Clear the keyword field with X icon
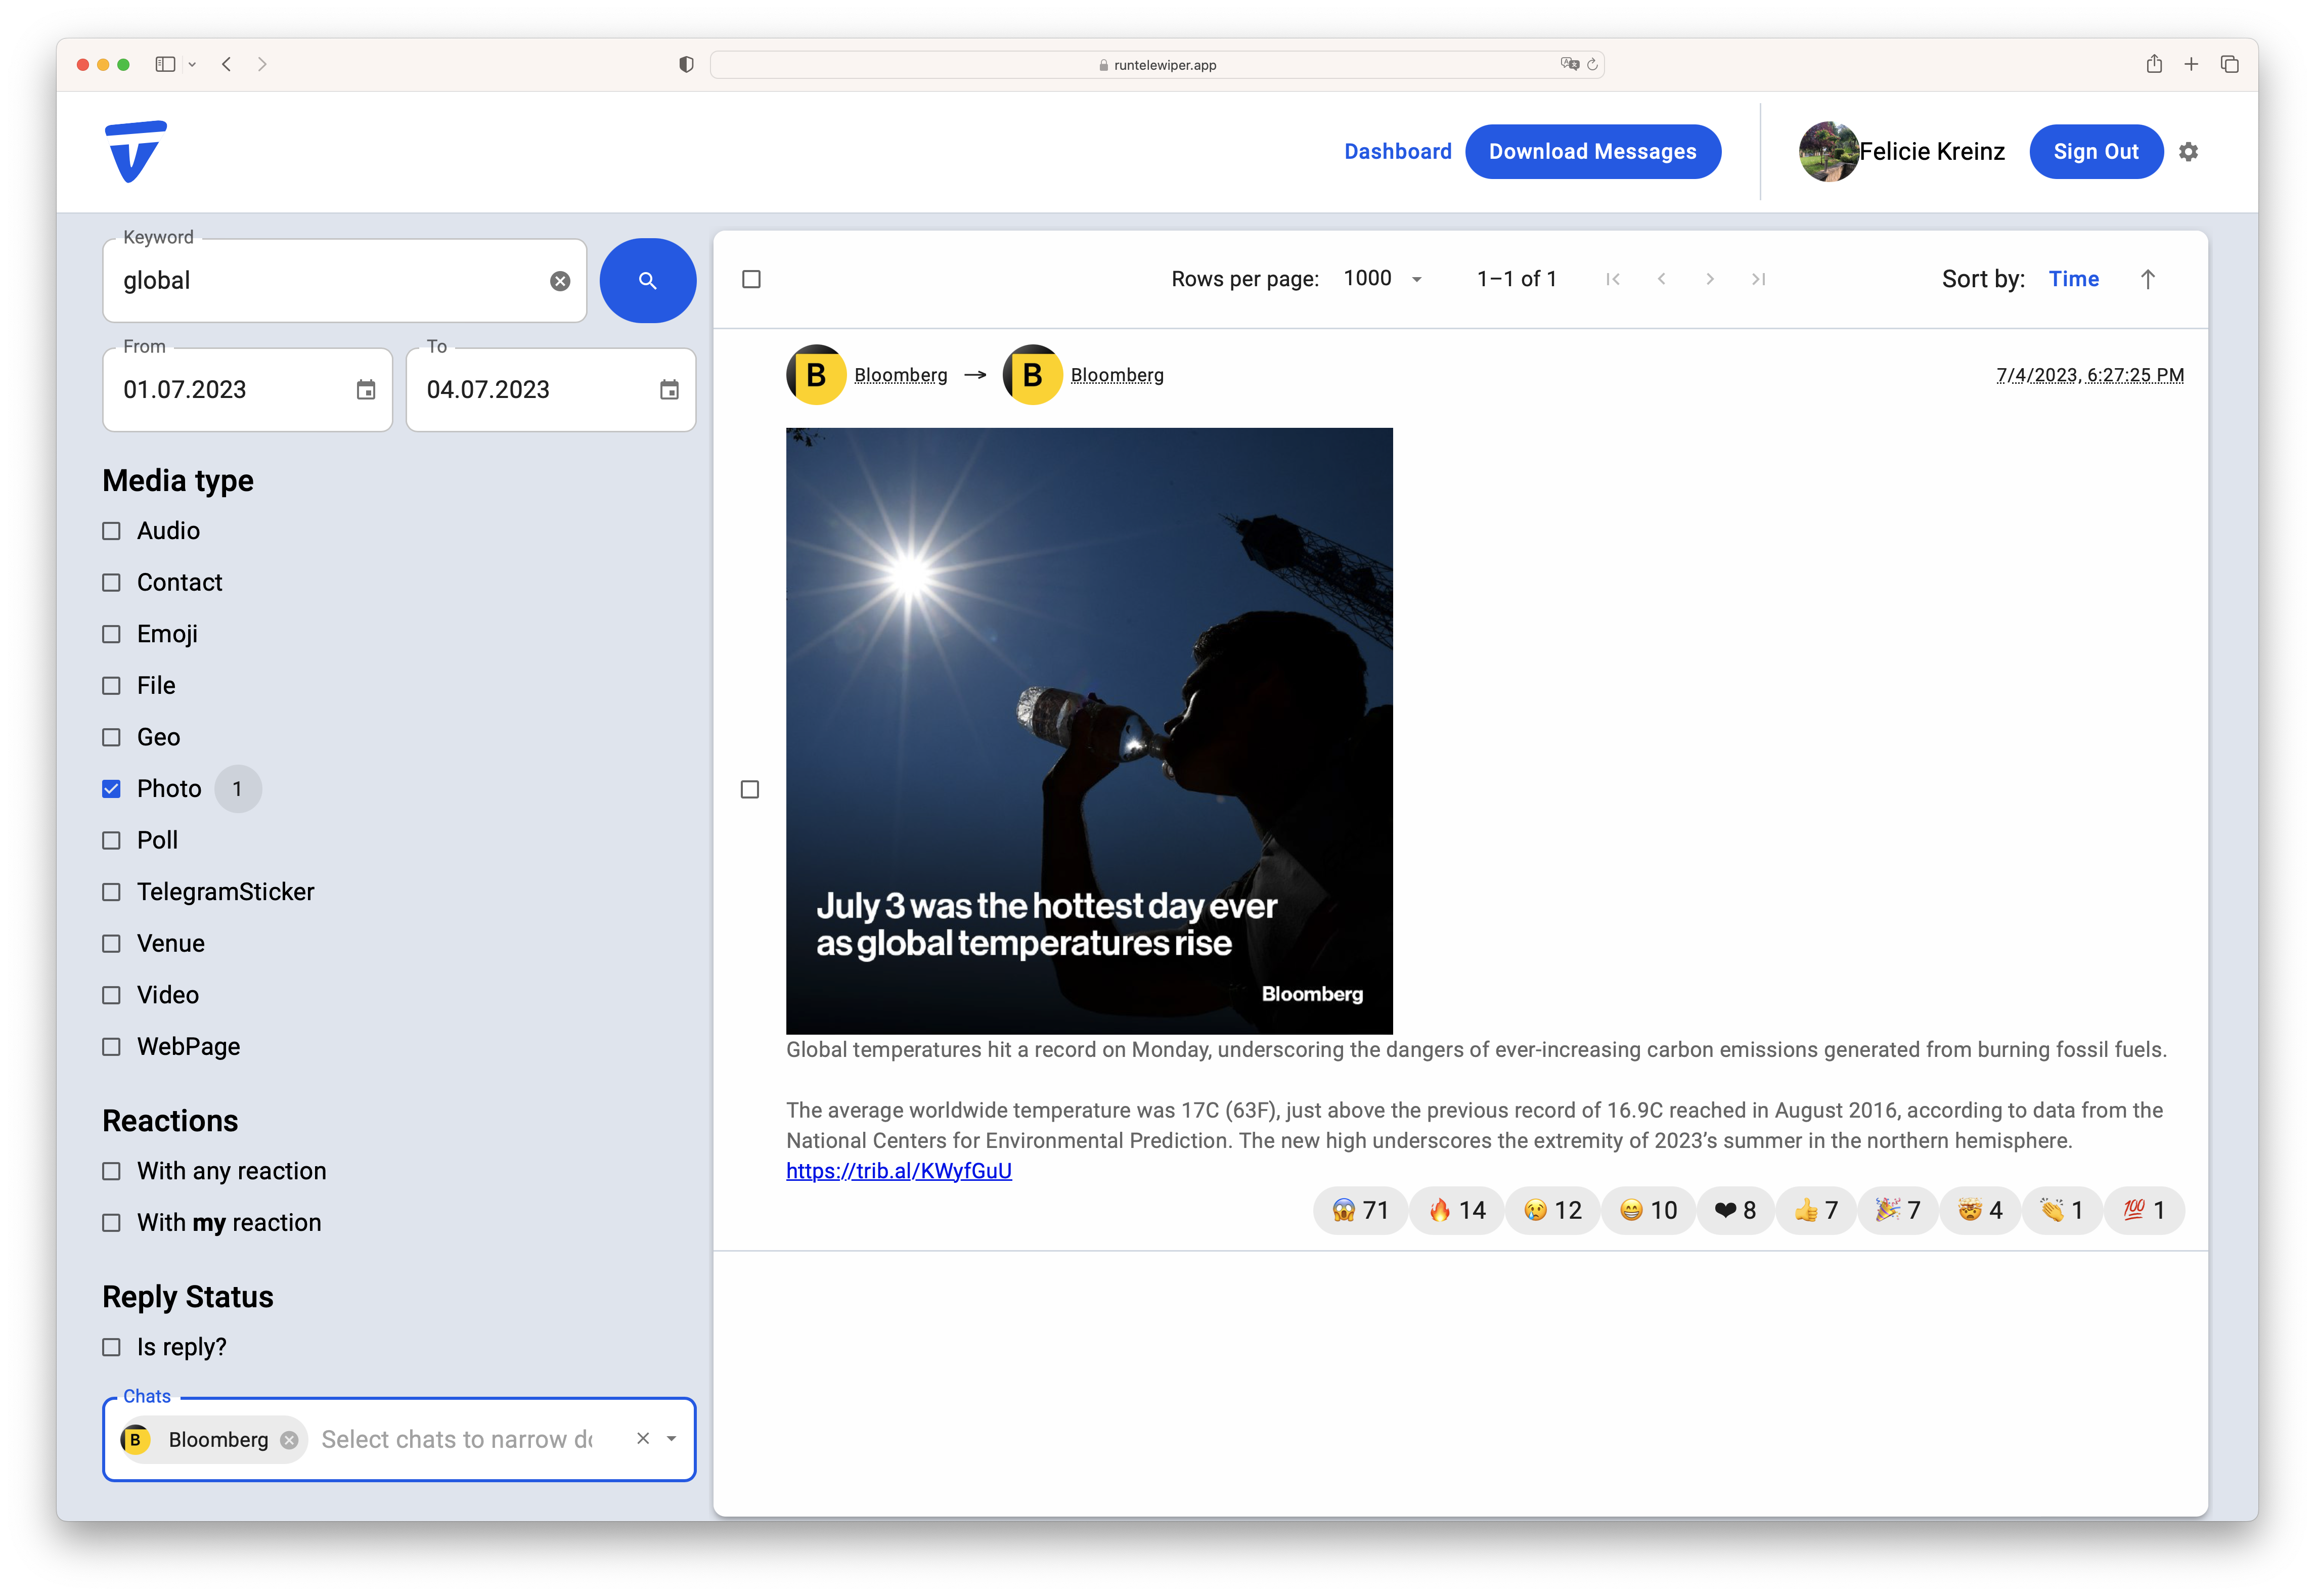2315x1596 pixels. [x=560, y=281]
